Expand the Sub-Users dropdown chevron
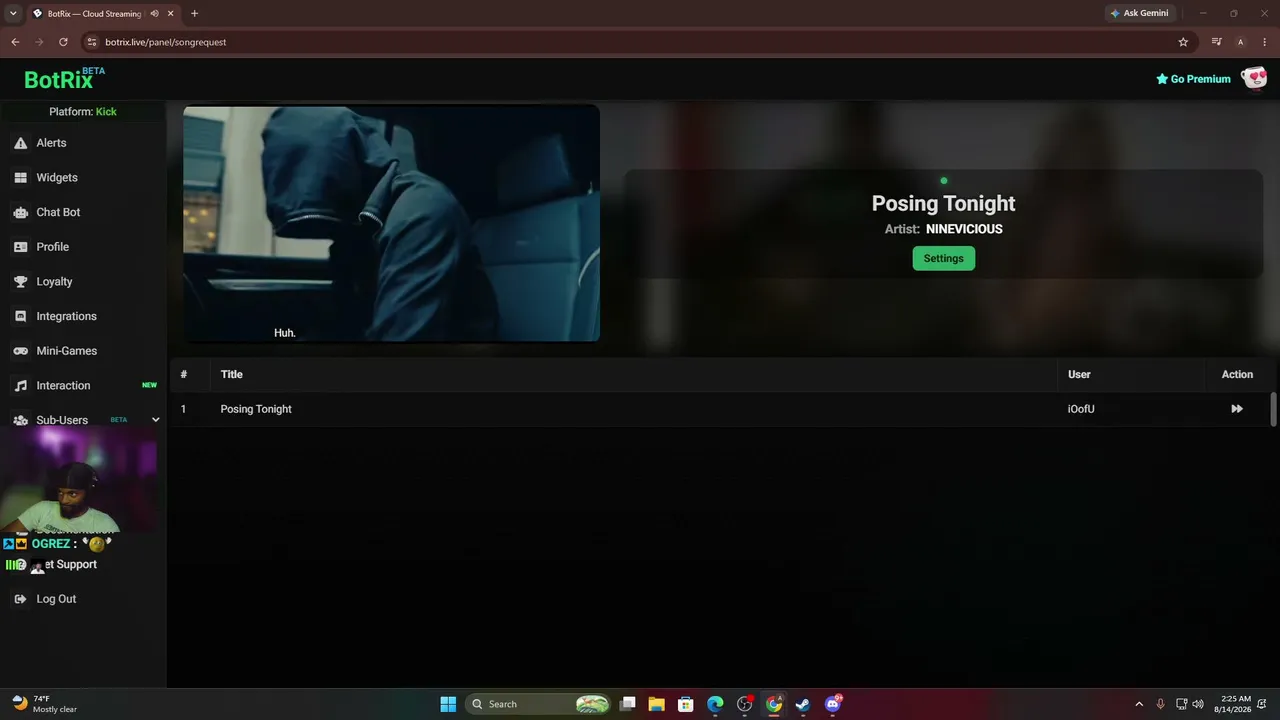 [x=155, y=420]
